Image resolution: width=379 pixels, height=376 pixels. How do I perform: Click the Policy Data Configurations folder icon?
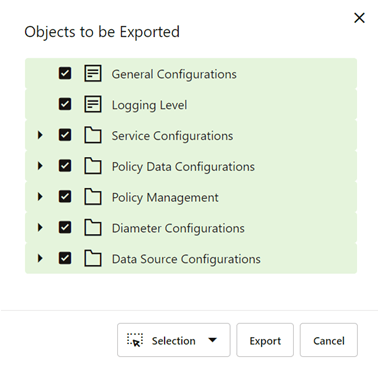point(93,166)
